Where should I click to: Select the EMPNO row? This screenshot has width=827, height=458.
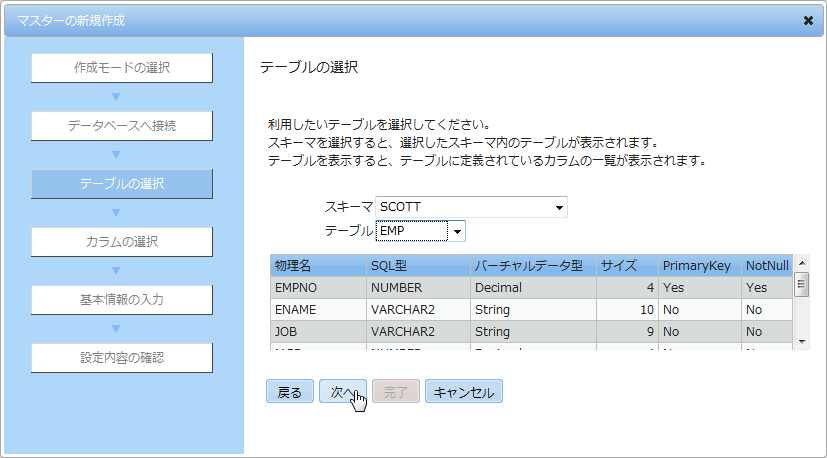531,288
